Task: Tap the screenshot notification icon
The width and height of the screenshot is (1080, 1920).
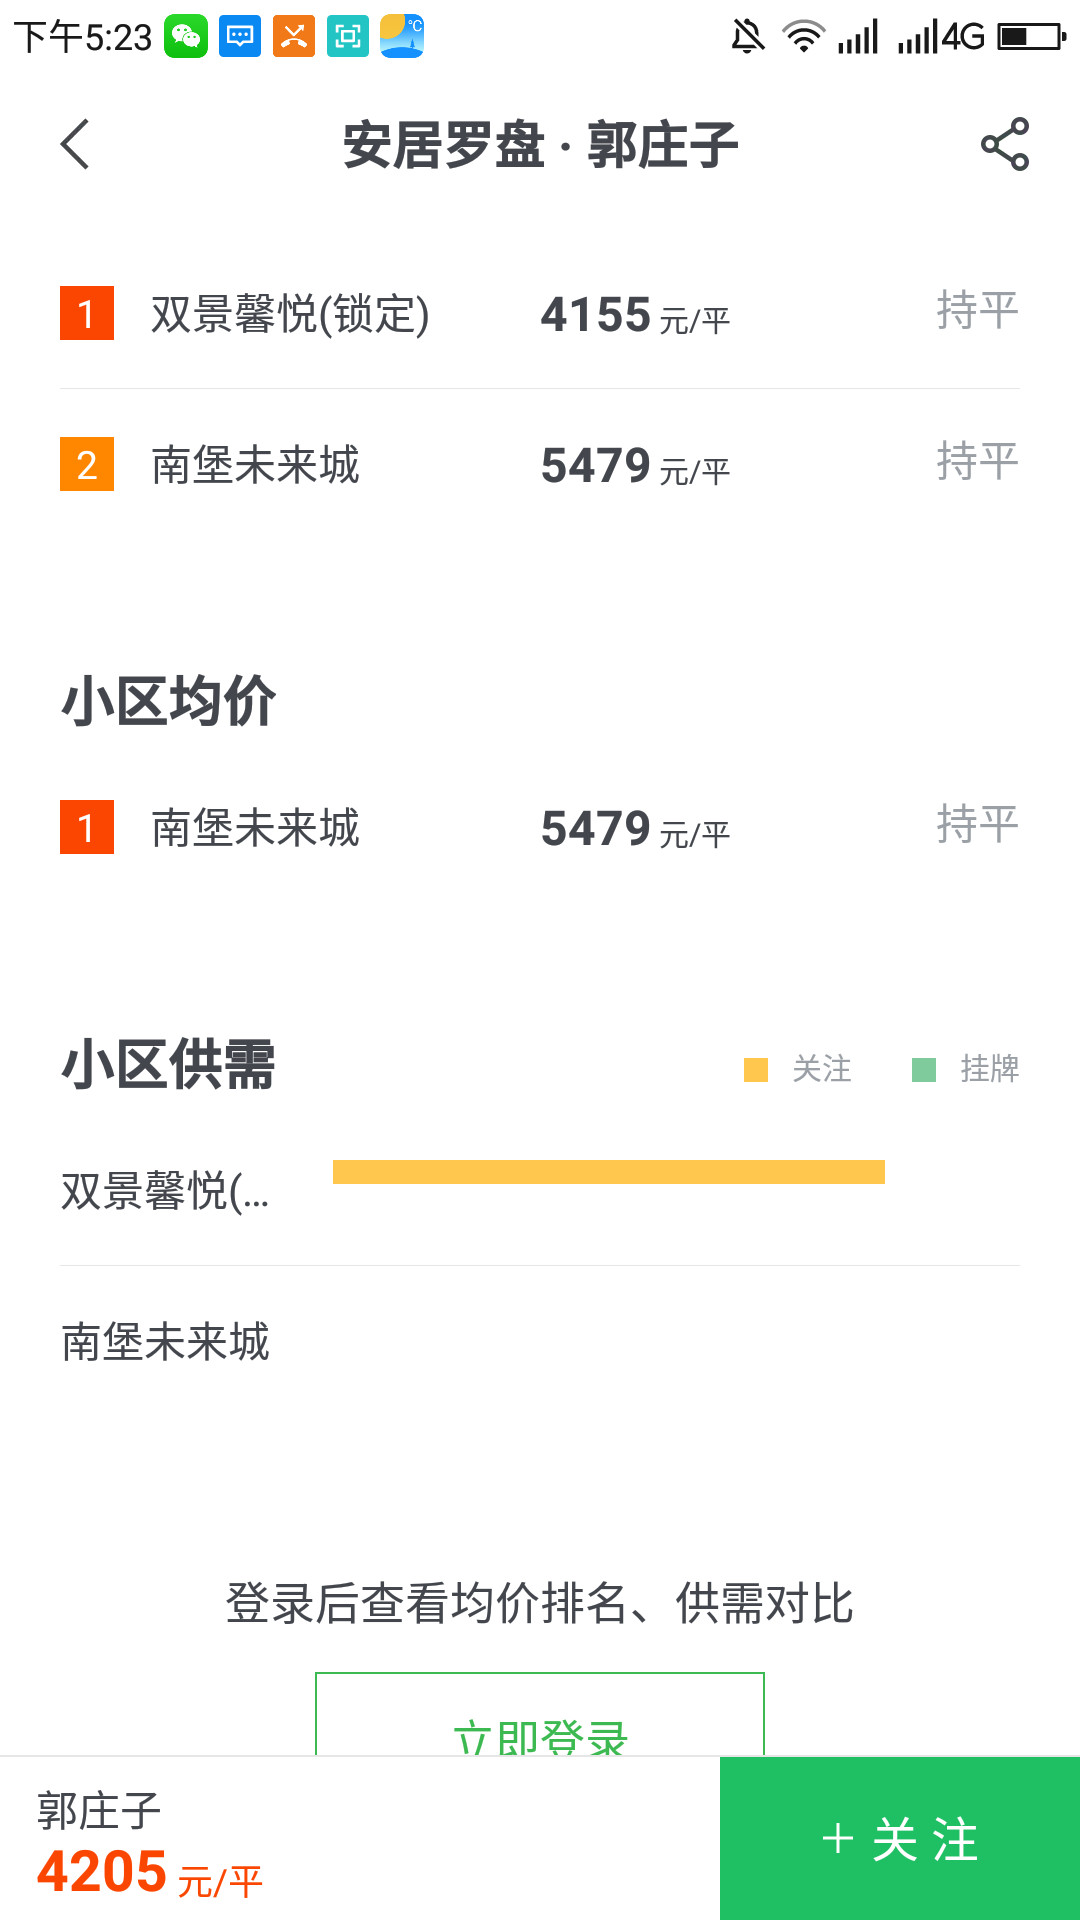Action: tap(348, 37)
